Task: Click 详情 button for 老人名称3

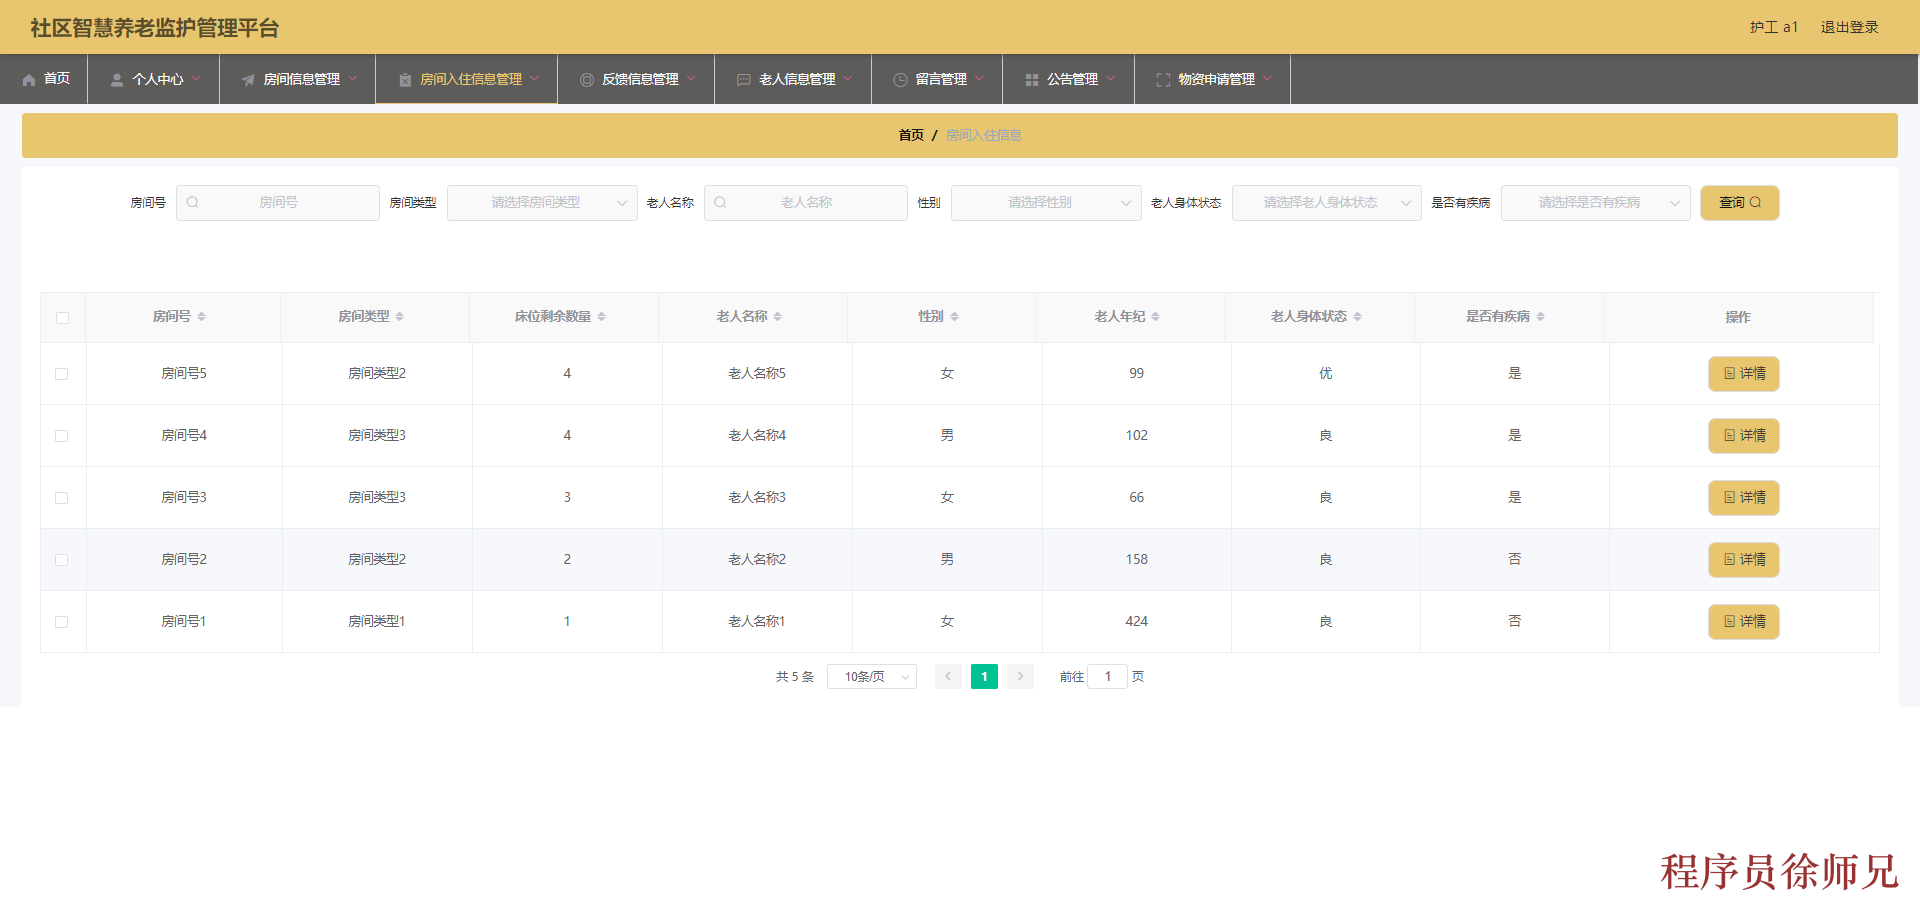Action: (1743, 497)
